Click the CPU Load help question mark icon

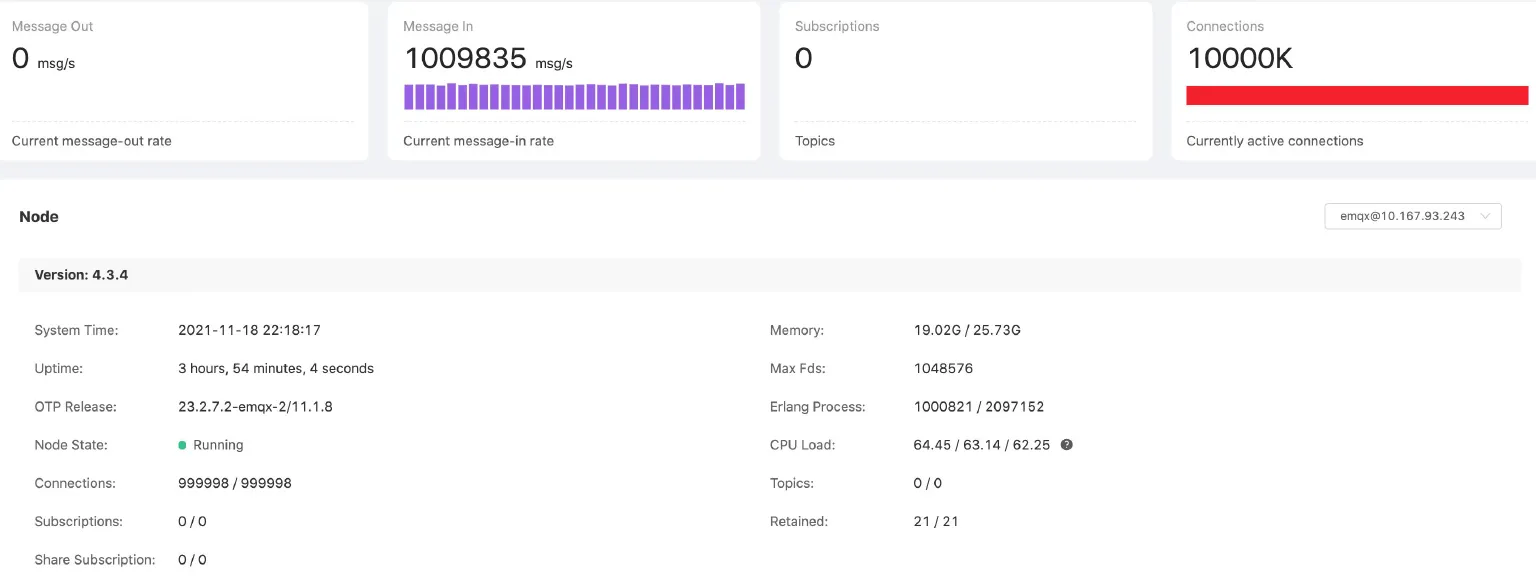(x=1066, y=444)
